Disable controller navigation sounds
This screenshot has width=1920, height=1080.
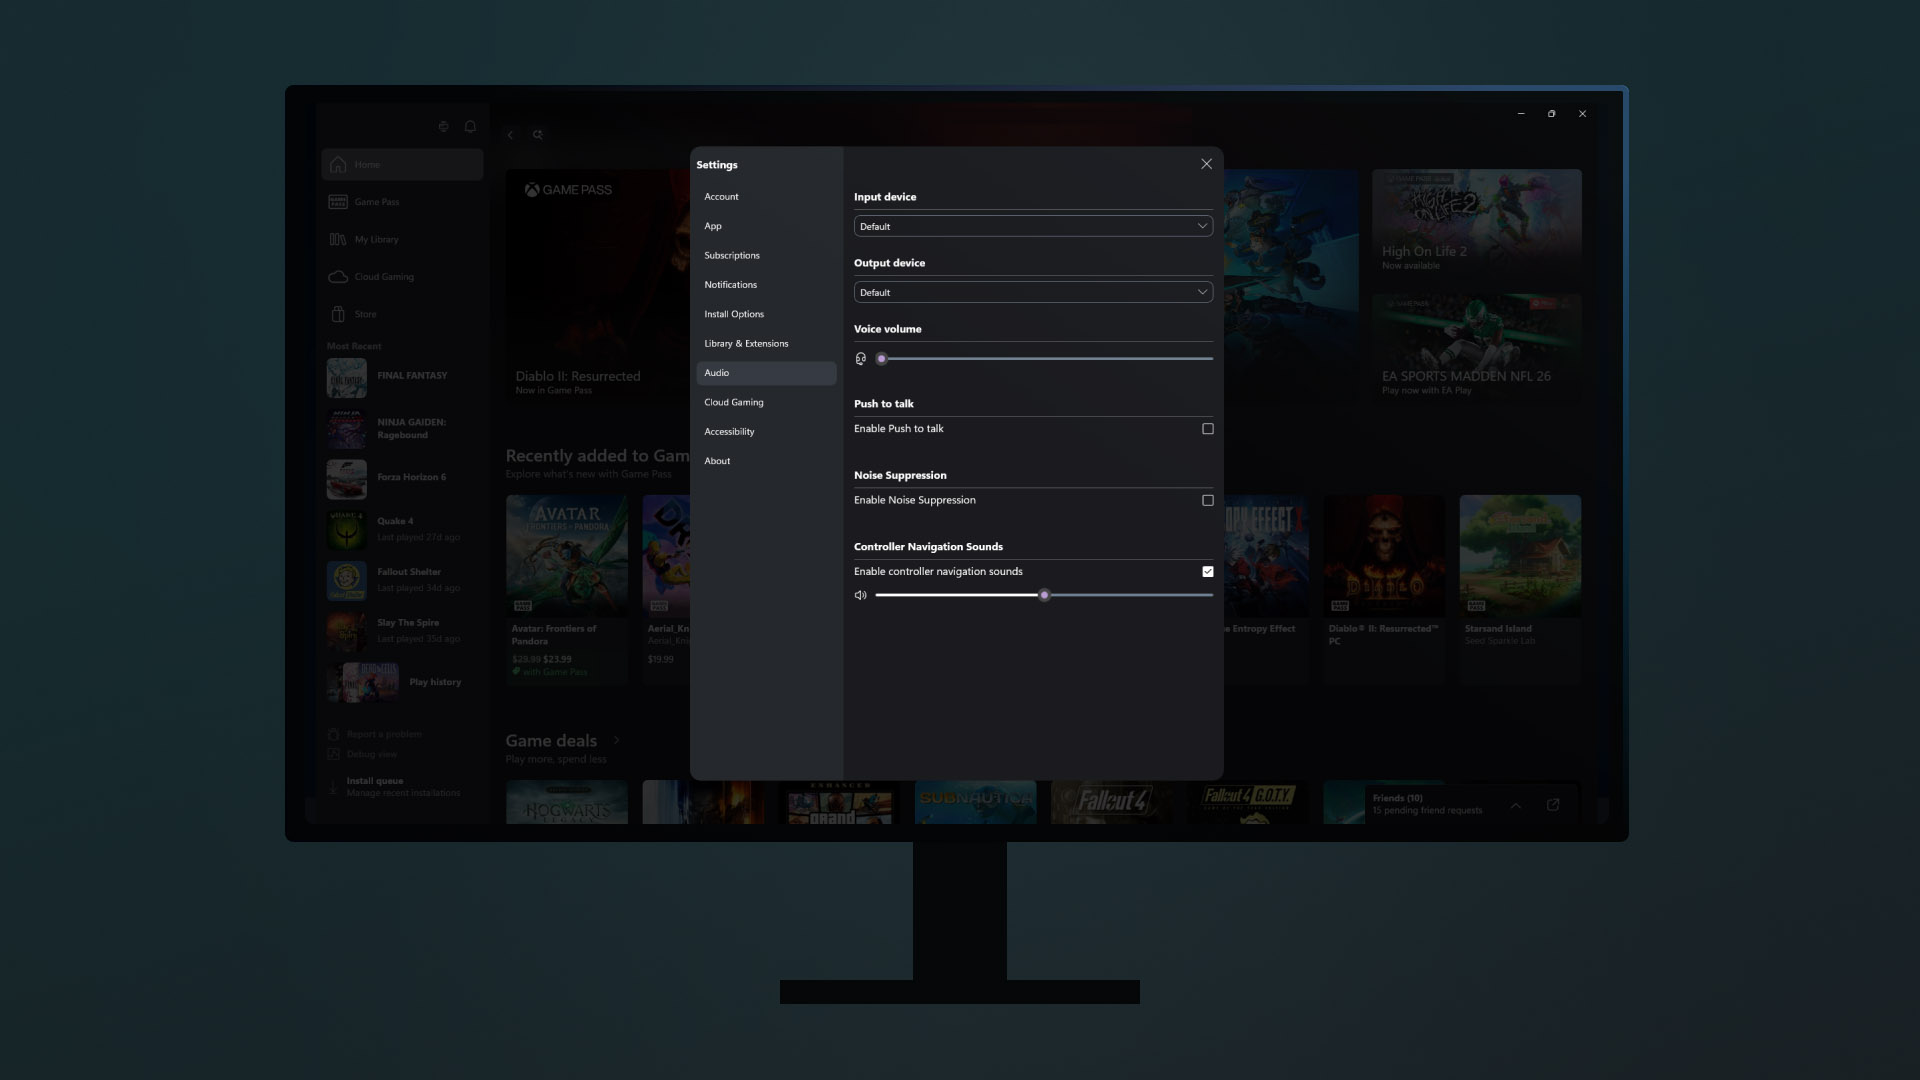(1207, 571)
